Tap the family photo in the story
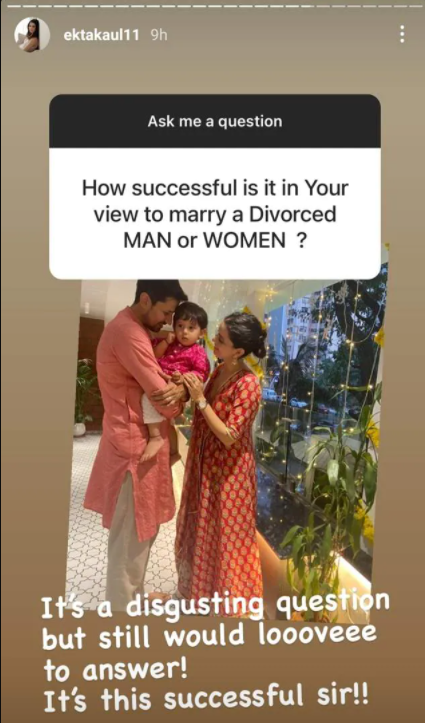Viewport: 425px width, 723px height. [226, 443]
